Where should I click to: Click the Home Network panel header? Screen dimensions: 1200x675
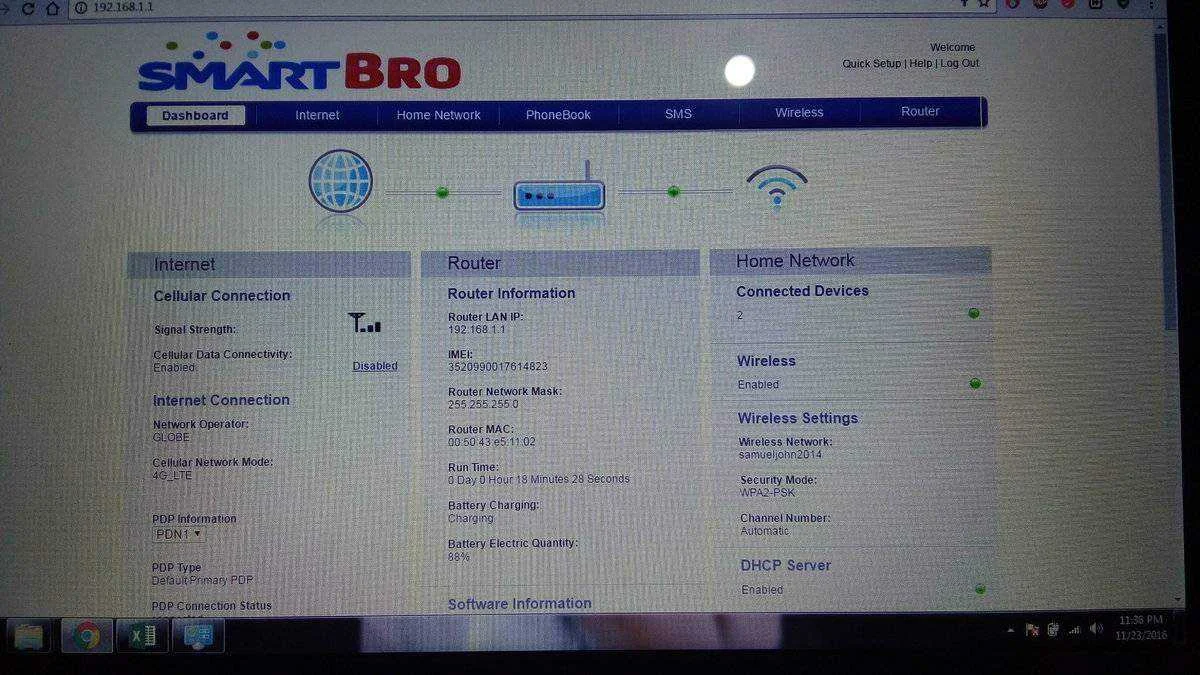pos(851,261)
